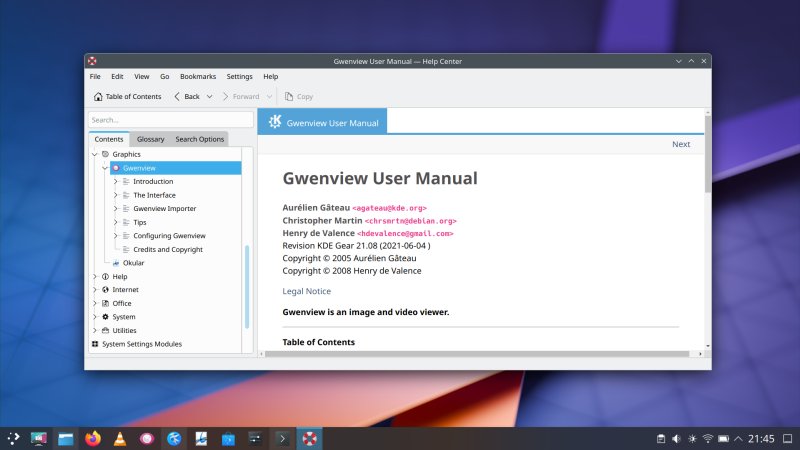Open the Back history dropdown arrow

click(x=209, y=97)
